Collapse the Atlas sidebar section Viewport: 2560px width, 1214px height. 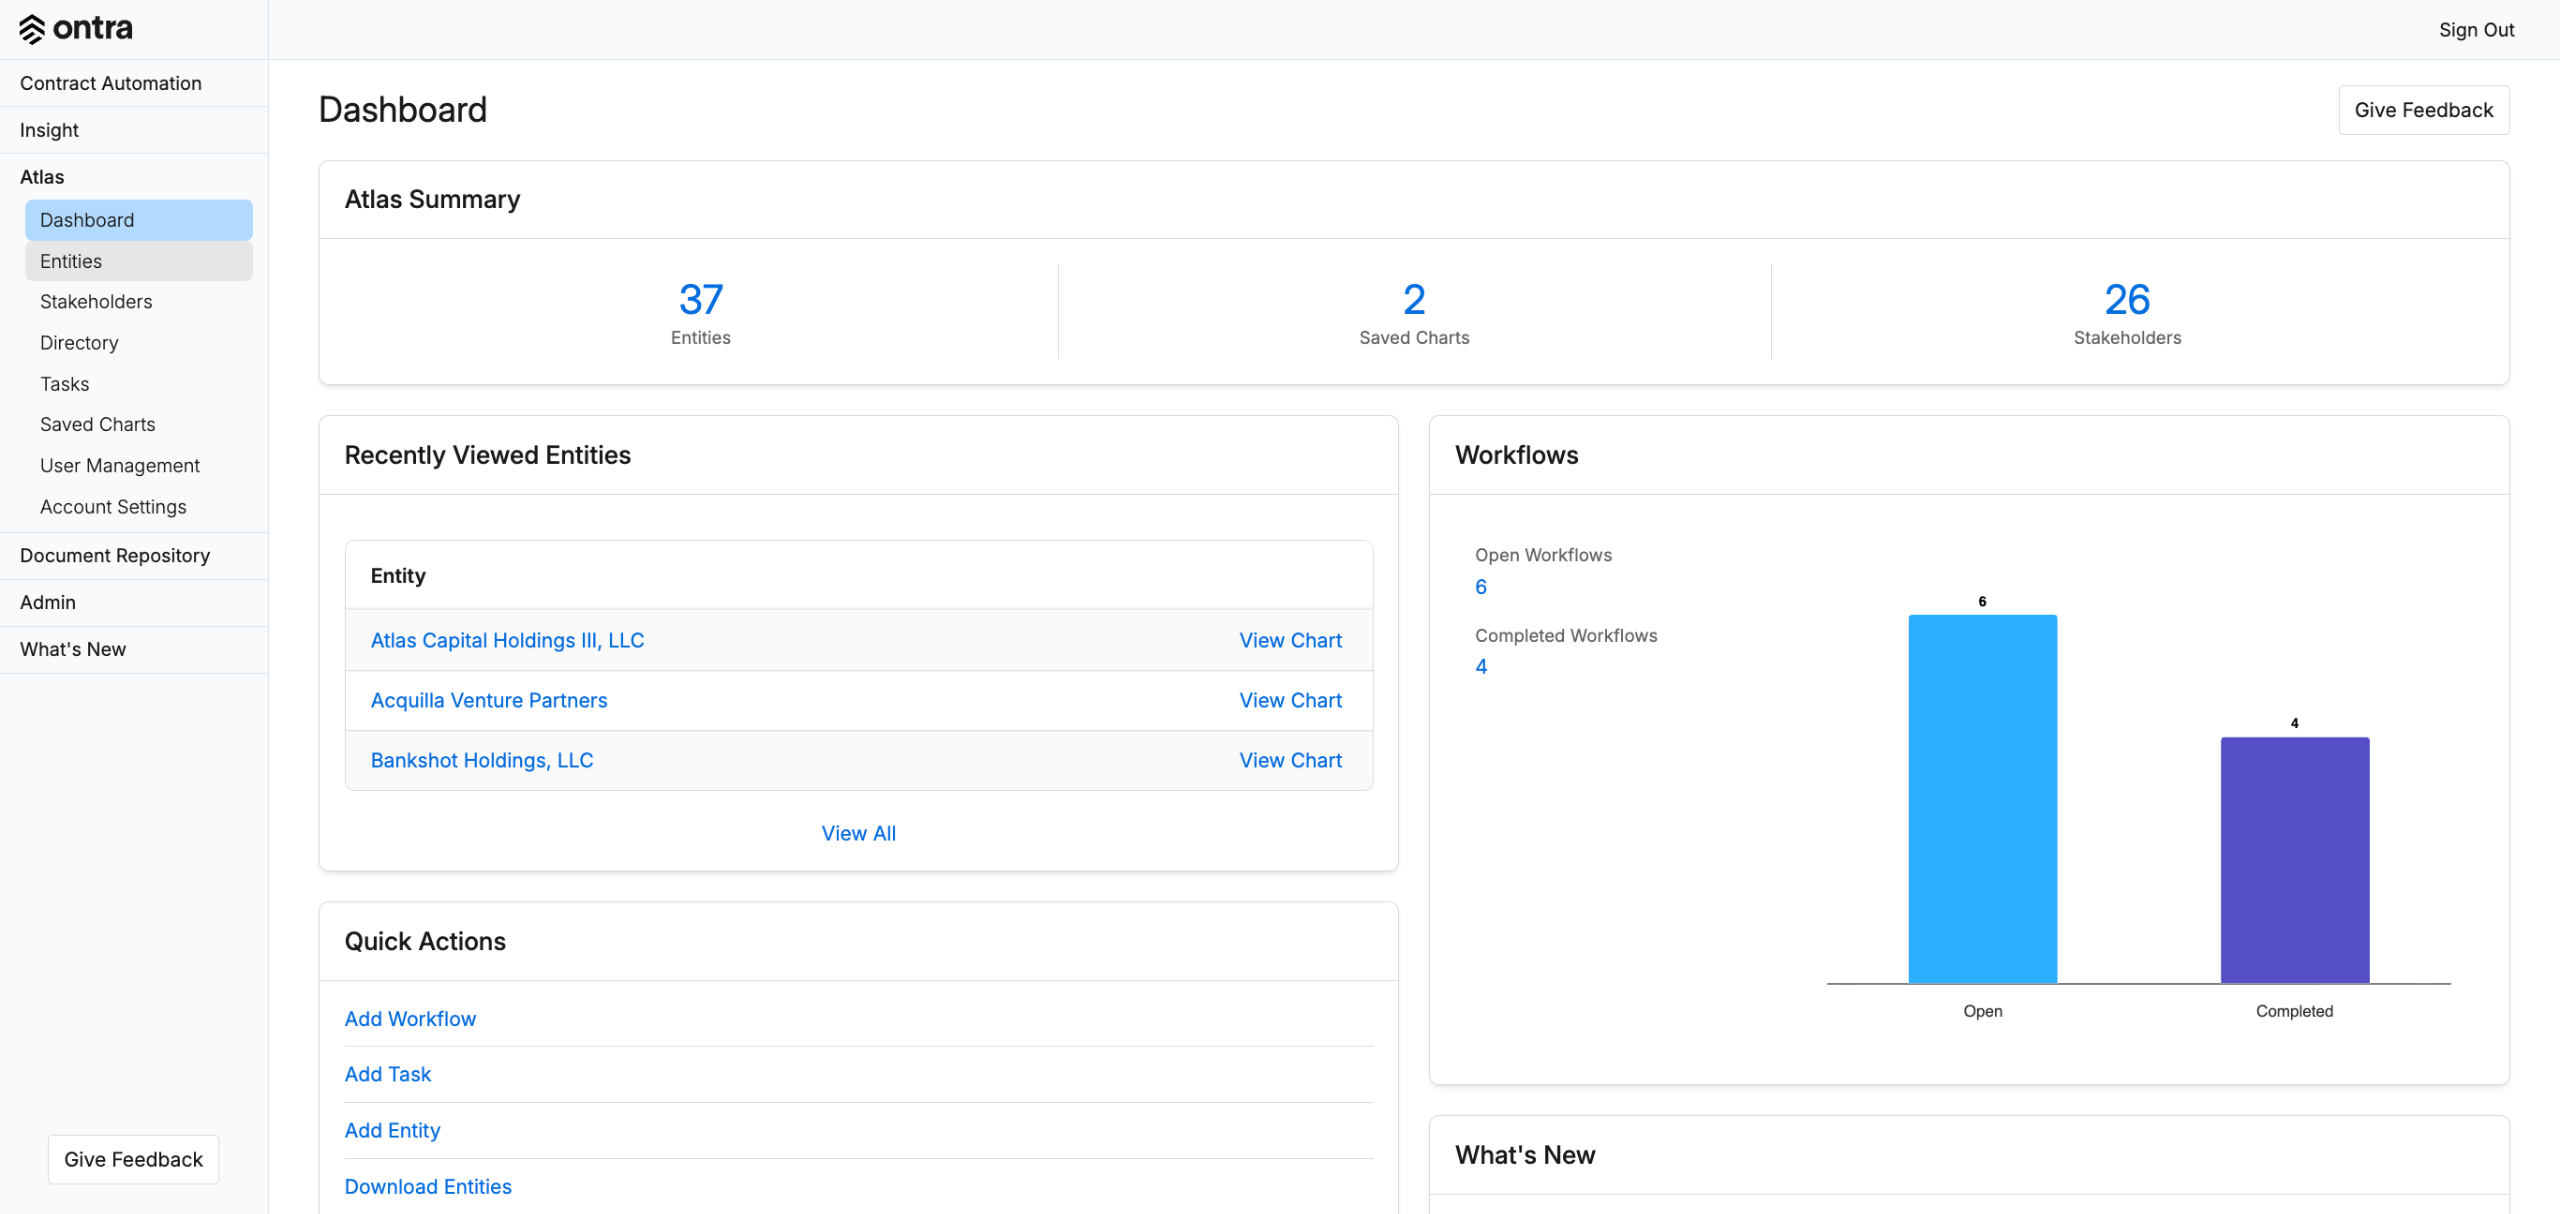click(x=42, y=177)
